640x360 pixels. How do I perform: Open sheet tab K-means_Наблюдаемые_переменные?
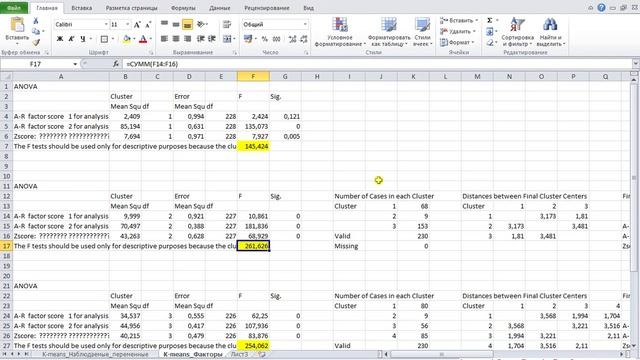(x=95, y=354)
